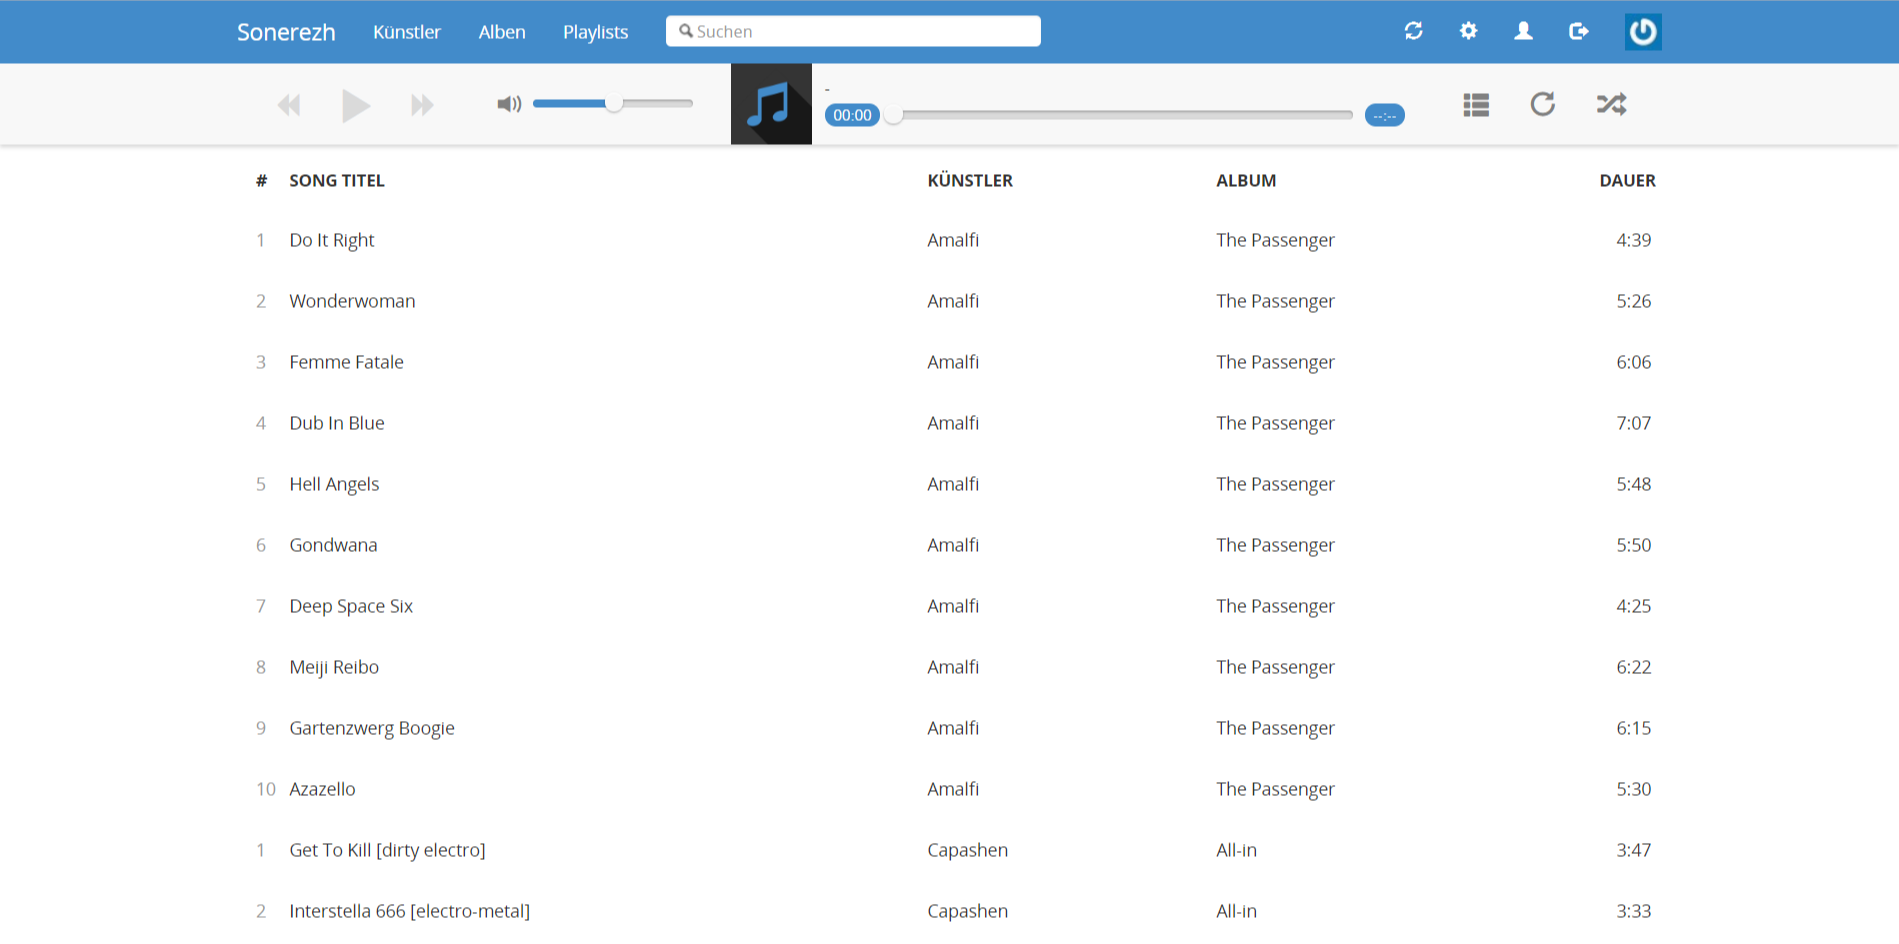This screenshot has width=1899, height=944.
Task: Select the song Wonderwoman
Action: 352,301
